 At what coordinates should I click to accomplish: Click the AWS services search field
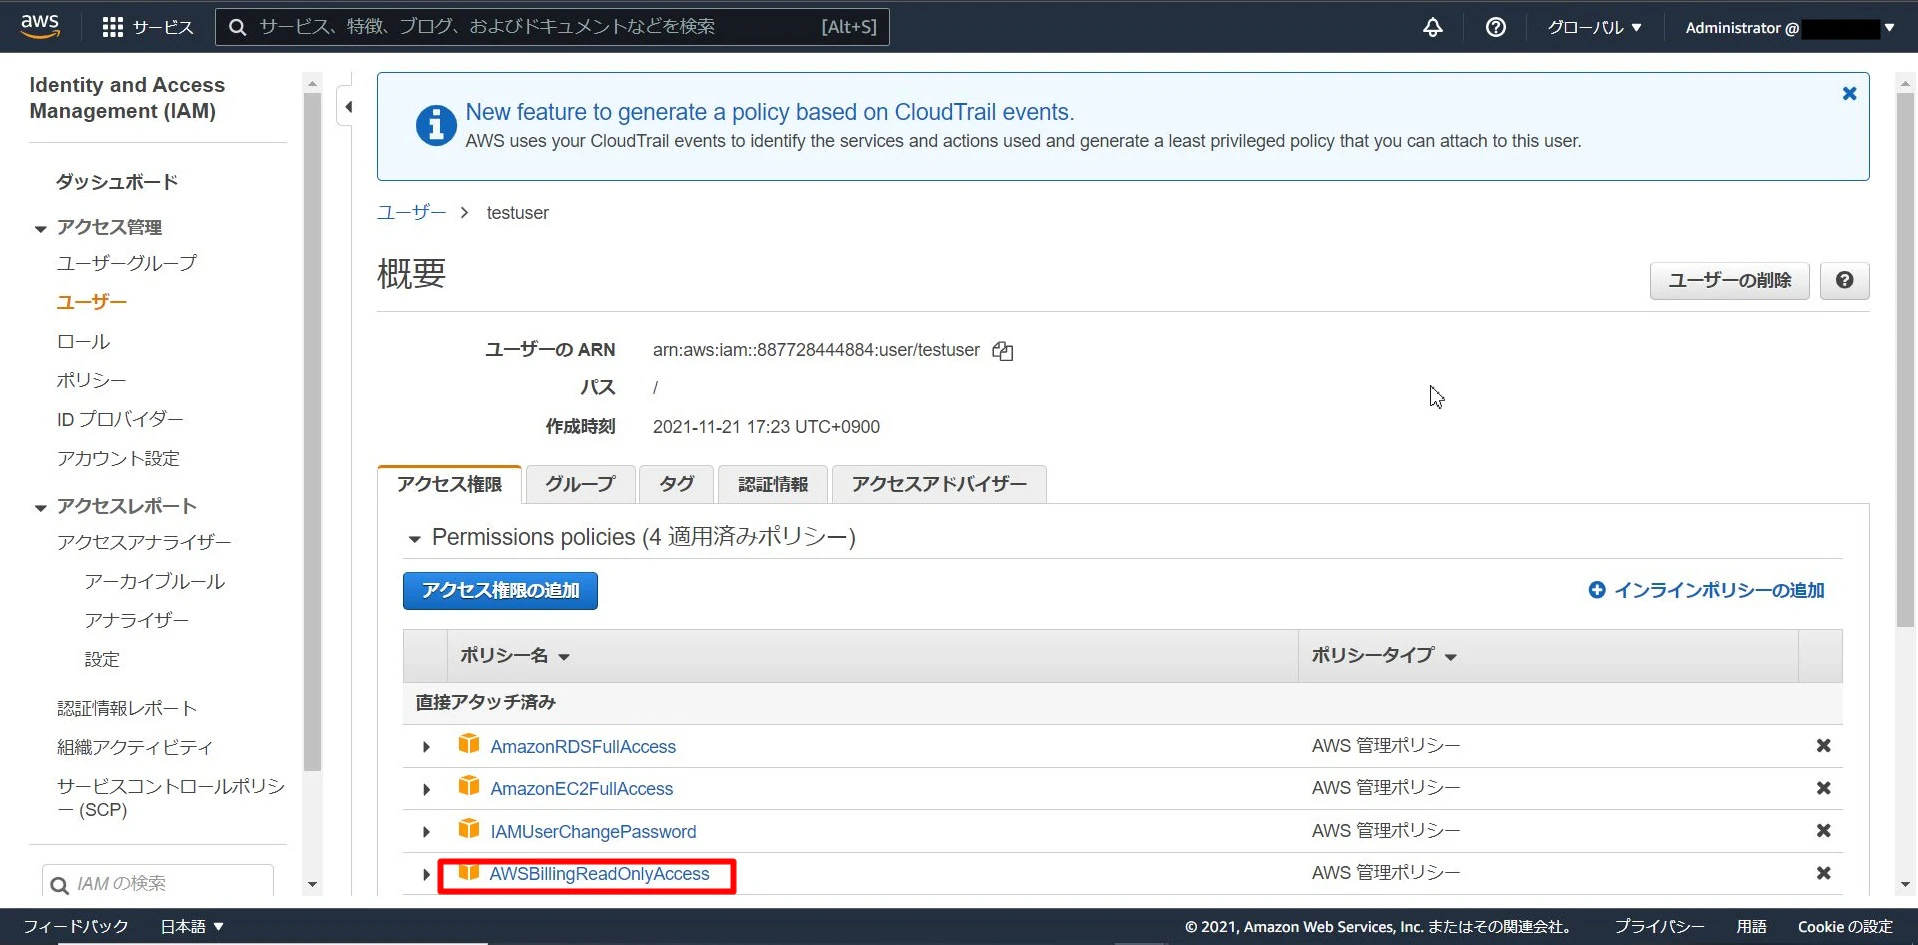pyautogui.click(x=552, y=27)
